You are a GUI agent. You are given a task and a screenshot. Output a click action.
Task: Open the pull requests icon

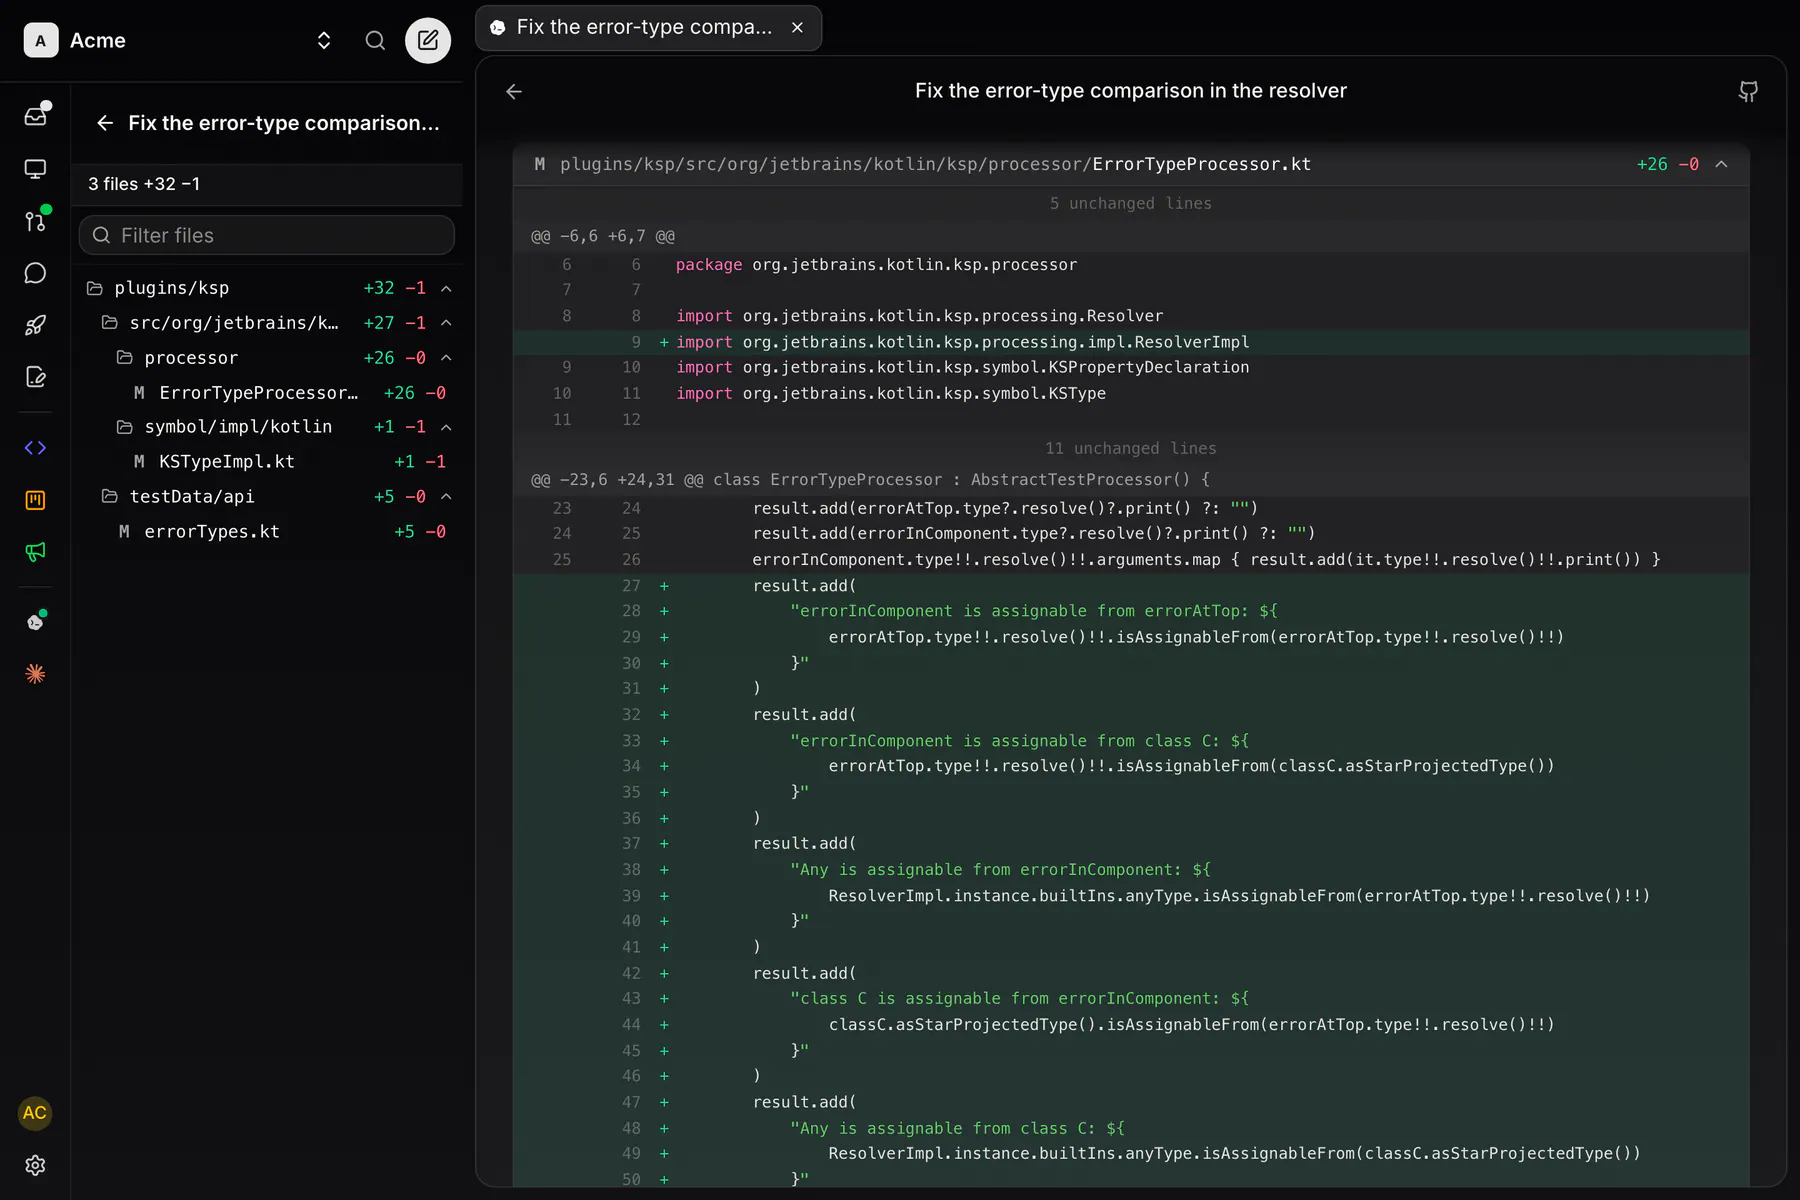pos(35,221)
